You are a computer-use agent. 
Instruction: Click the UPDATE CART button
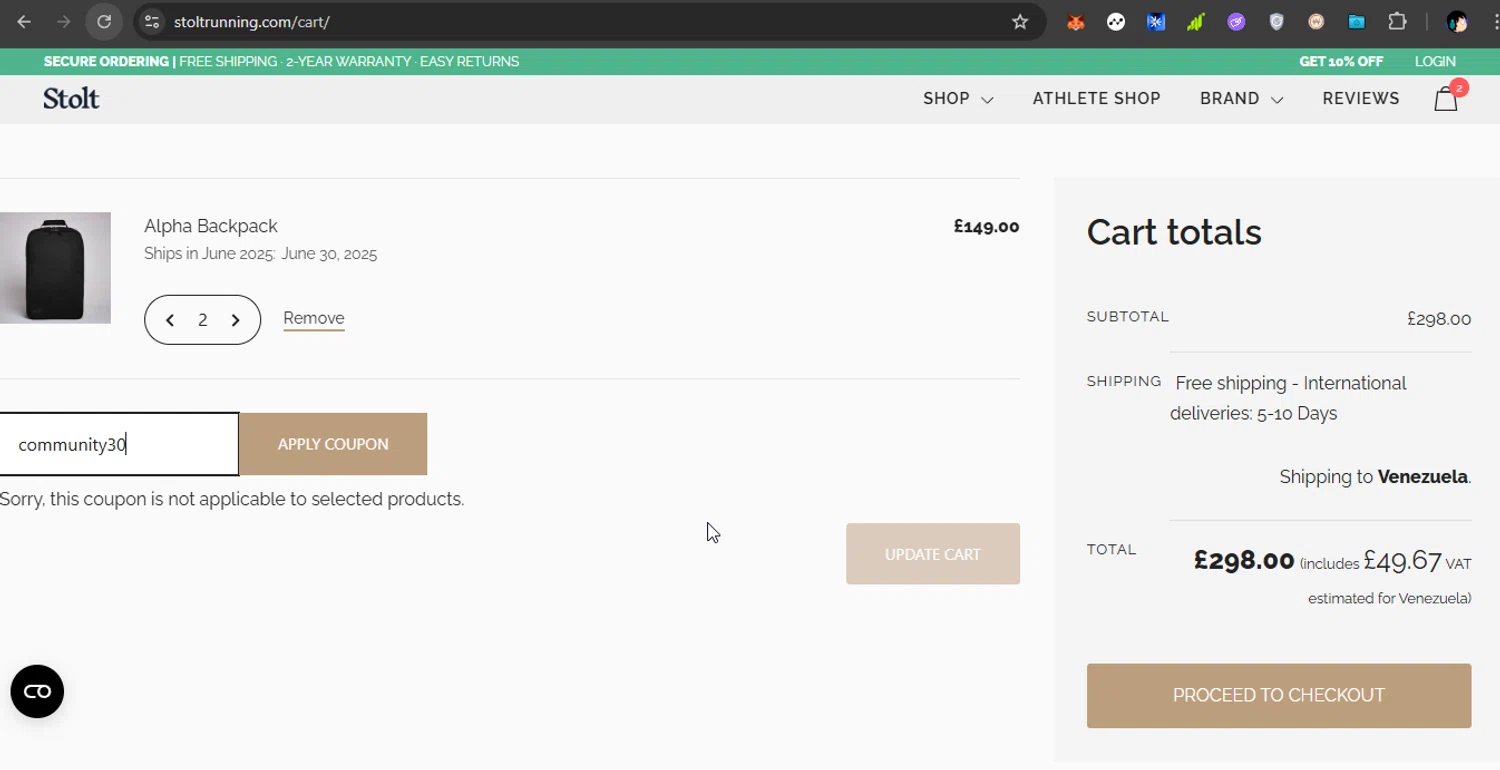933,554
